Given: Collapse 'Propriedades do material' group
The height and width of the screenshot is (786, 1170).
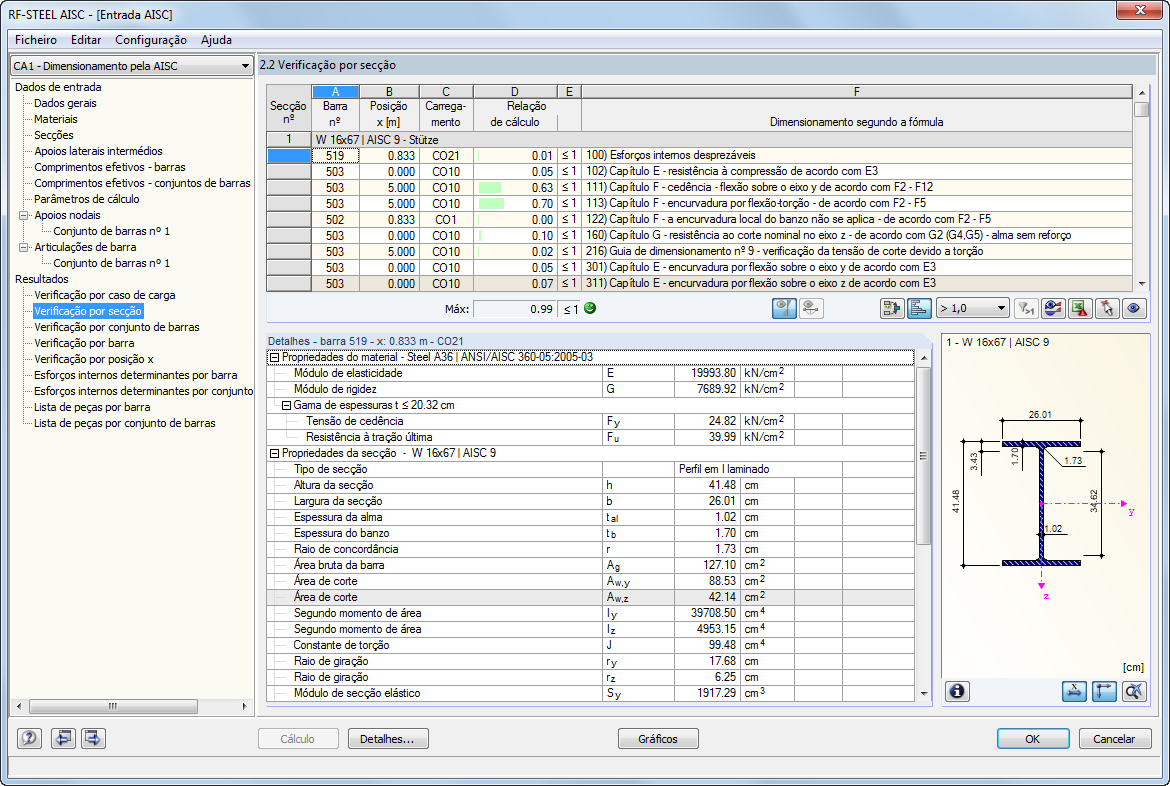Looking at the screenshot, I should (274, 358).
